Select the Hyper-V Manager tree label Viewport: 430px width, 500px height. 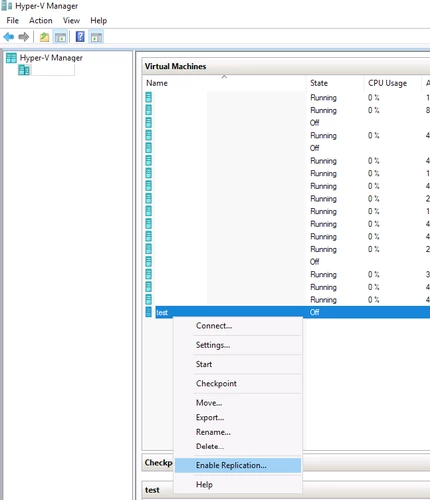click(51, 58)
